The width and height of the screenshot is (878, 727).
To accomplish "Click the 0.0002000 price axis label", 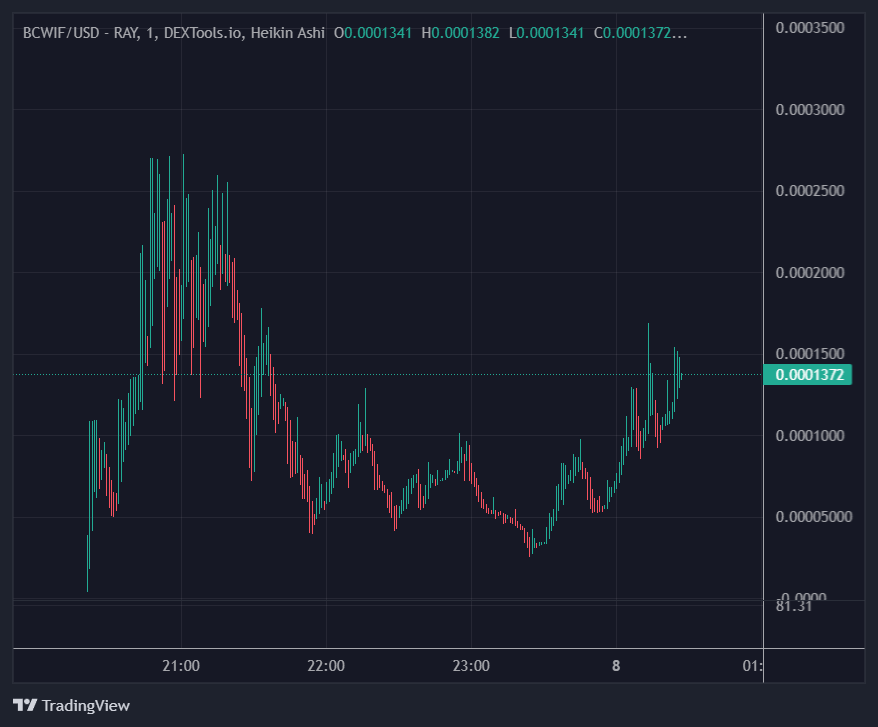I will 810,273.
